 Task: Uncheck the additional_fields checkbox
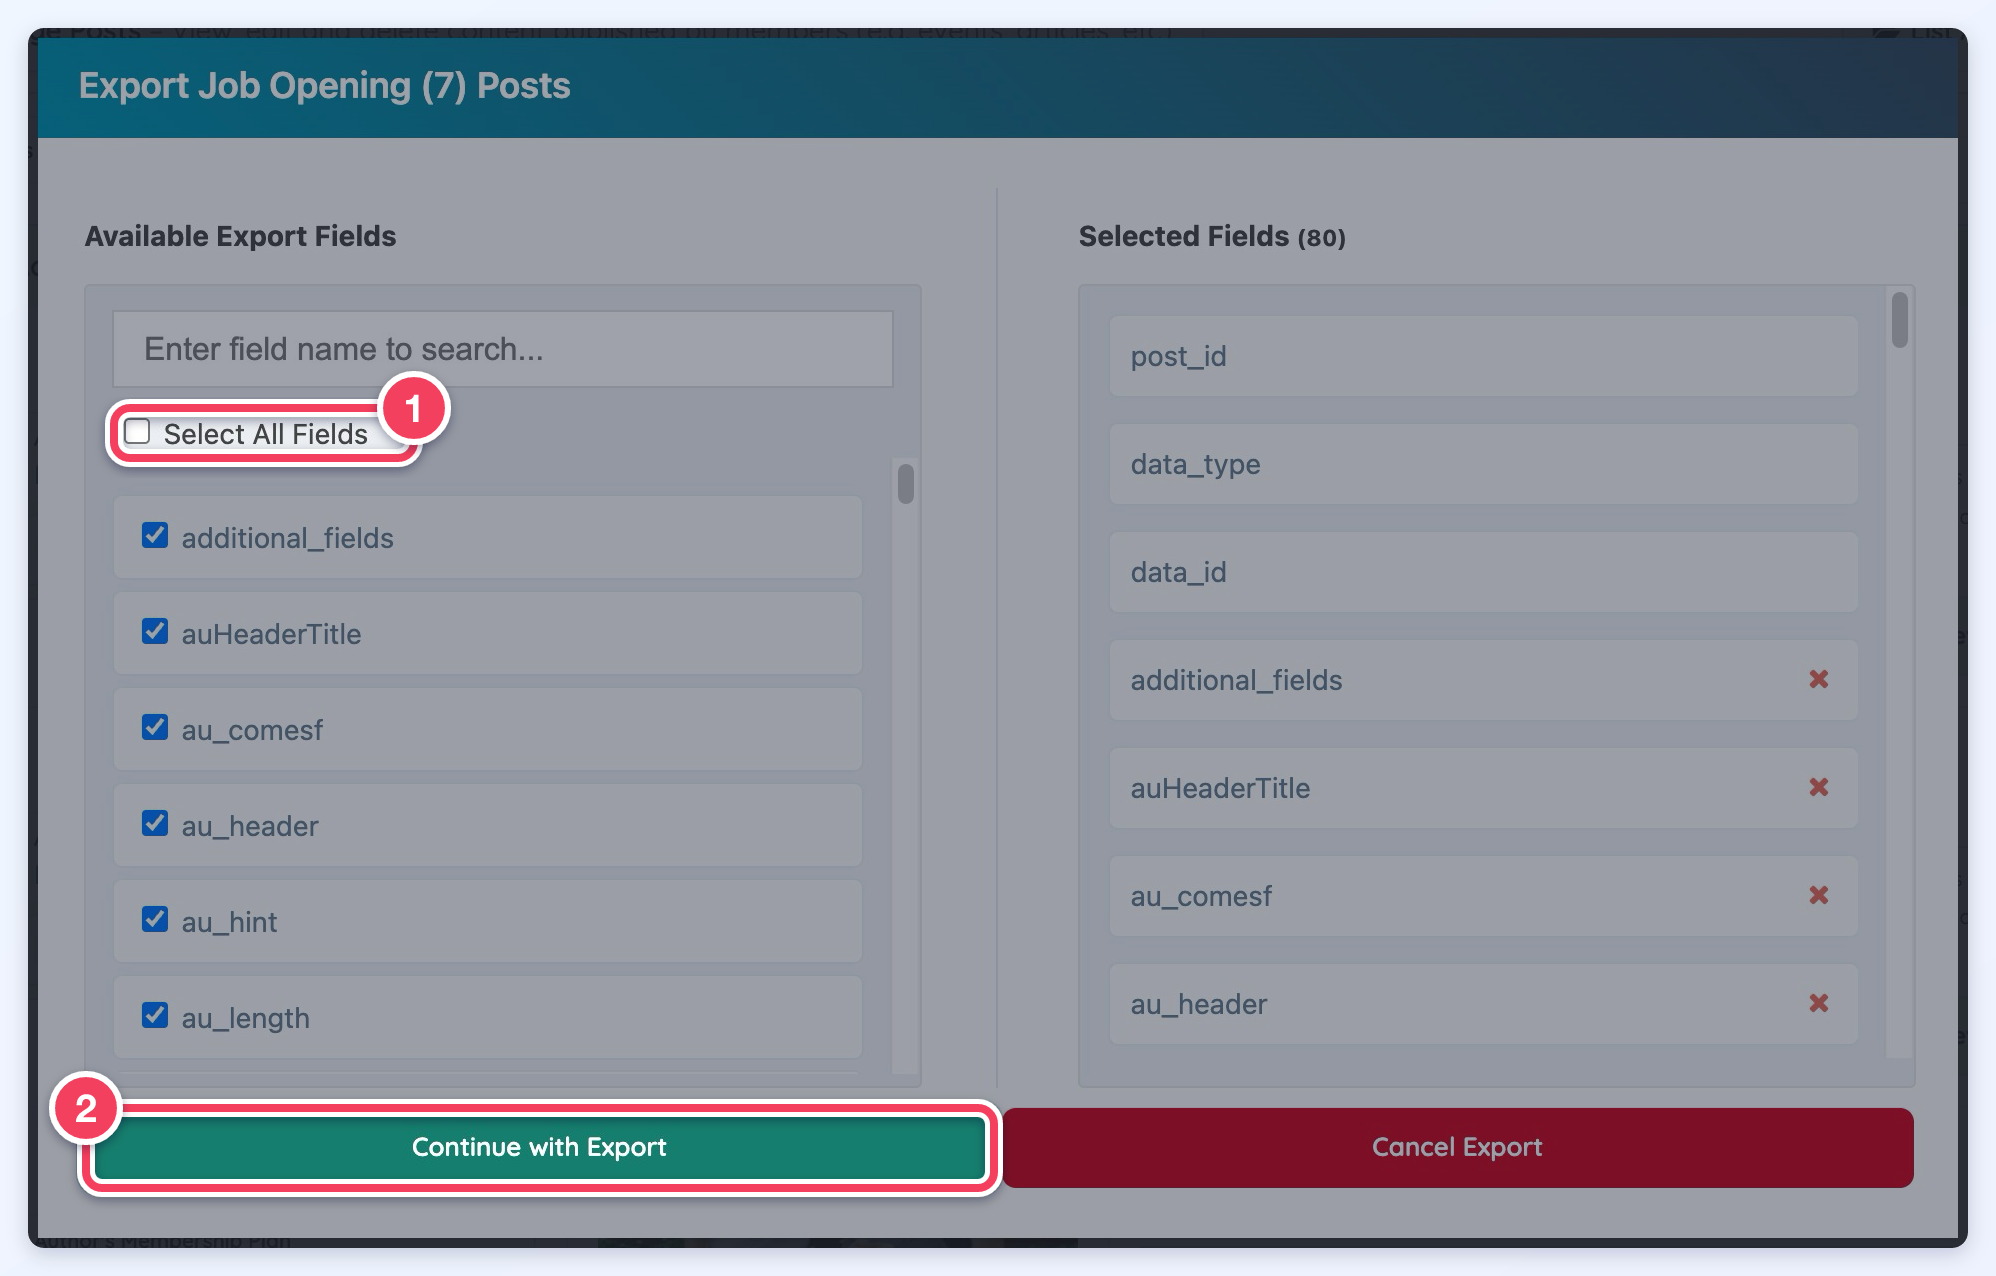(155, 536)
